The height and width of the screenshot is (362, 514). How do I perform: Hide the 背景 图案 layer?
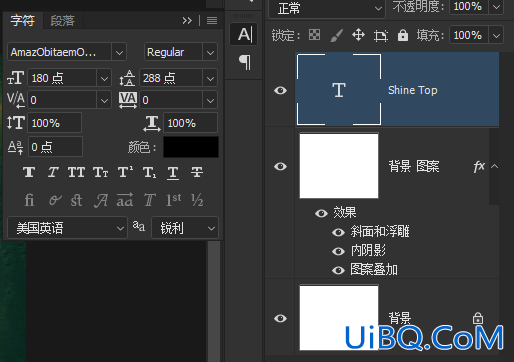click(280, 166)
